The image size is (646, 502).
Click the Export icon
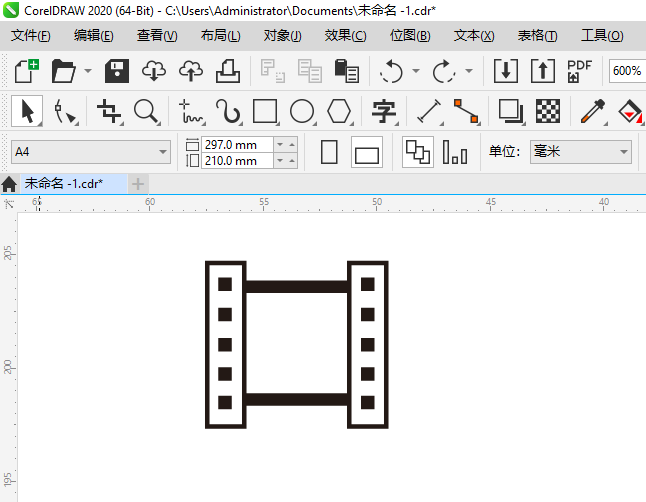coord(543,71)
